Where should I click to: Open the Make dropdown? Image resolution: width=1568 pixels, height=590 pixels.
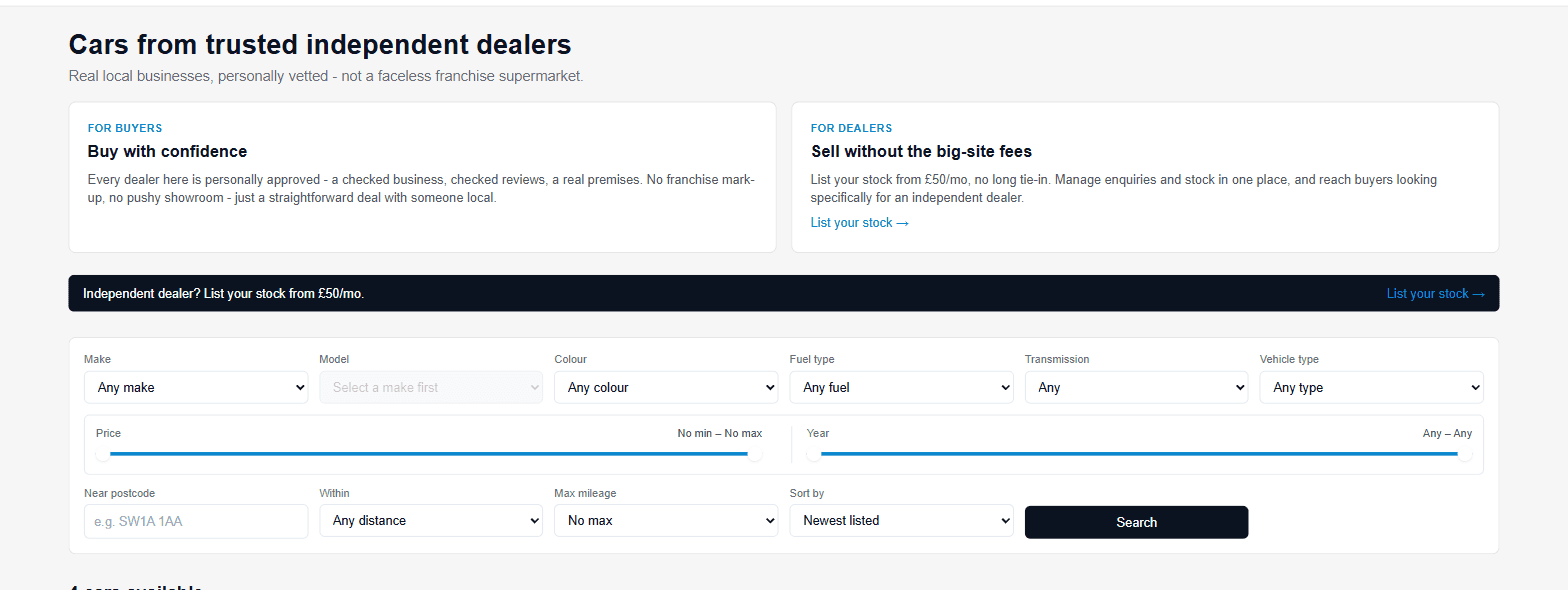pyautogui.click(x=196, y=387)
